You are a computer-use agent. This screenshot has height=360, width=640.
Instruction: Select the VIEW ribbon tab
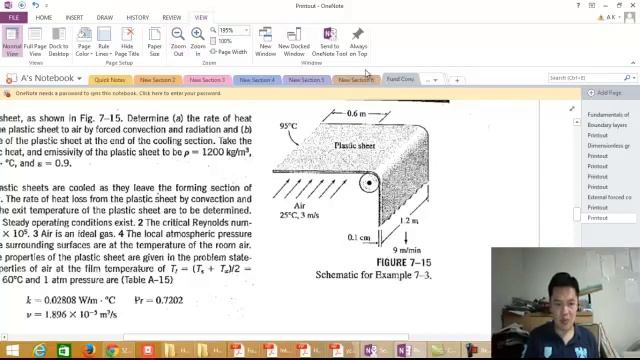(201, 18)
